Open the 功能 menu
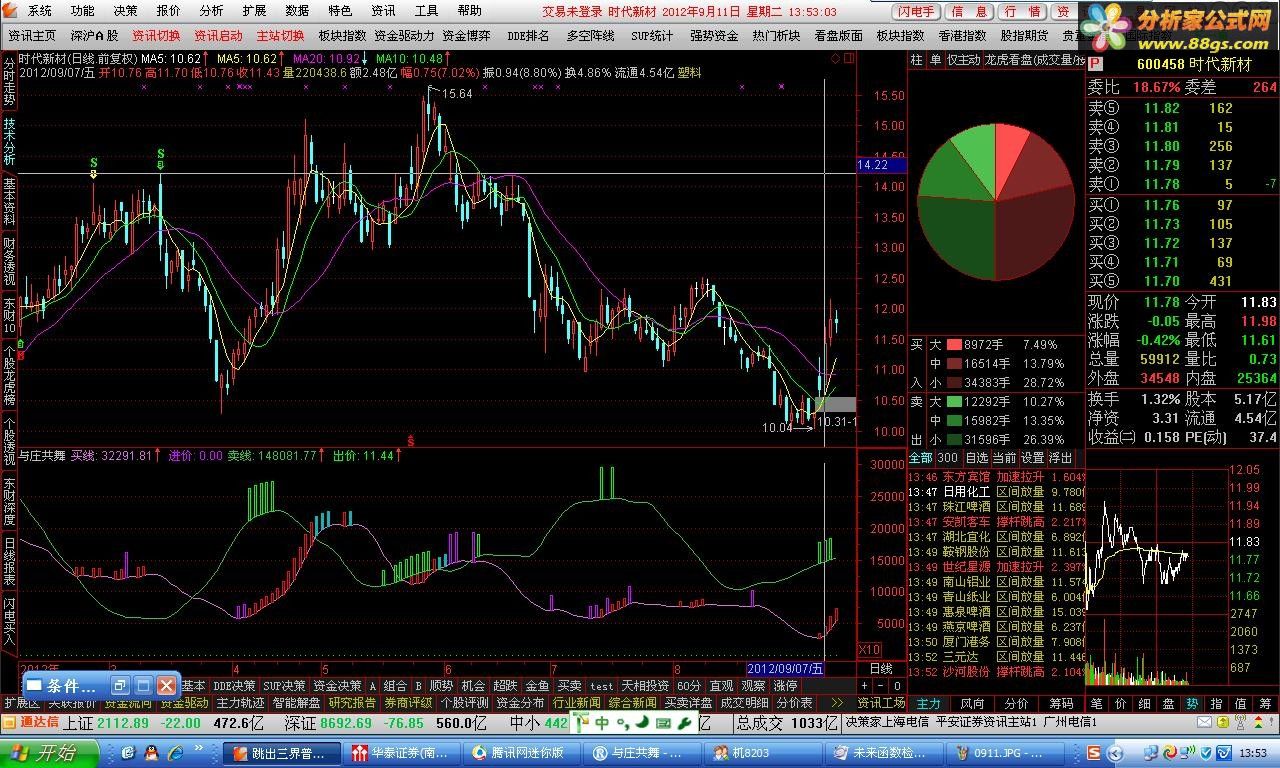Image resolution: width=1280 pixels, height=768 pixels. click(x=82, y=11)
